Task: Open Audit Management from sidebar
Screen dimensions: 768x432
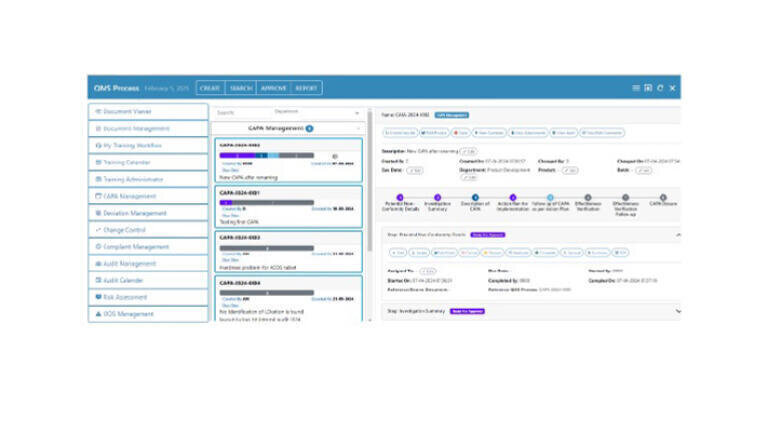Action: tap(148, 264)
